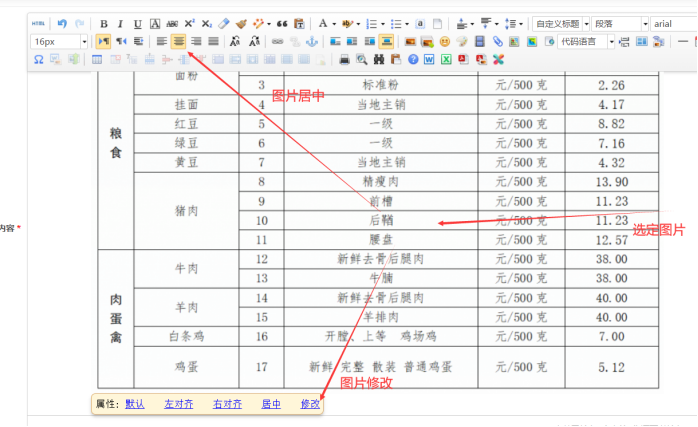Open the font color picker arrow
This screenshot has width=698, height=427.
[x=335, y=23]
